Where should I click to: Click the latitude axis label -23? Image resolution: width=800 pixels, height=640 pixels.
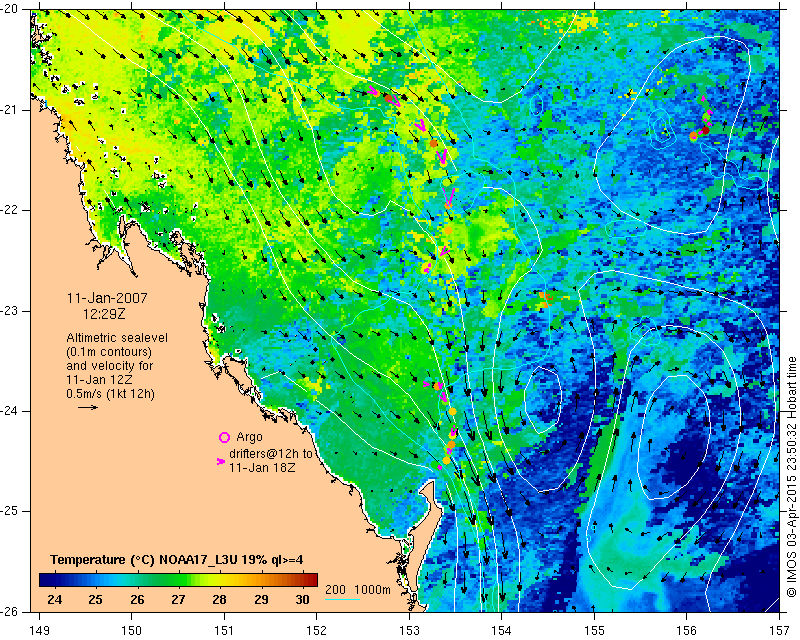coord(9,311)
